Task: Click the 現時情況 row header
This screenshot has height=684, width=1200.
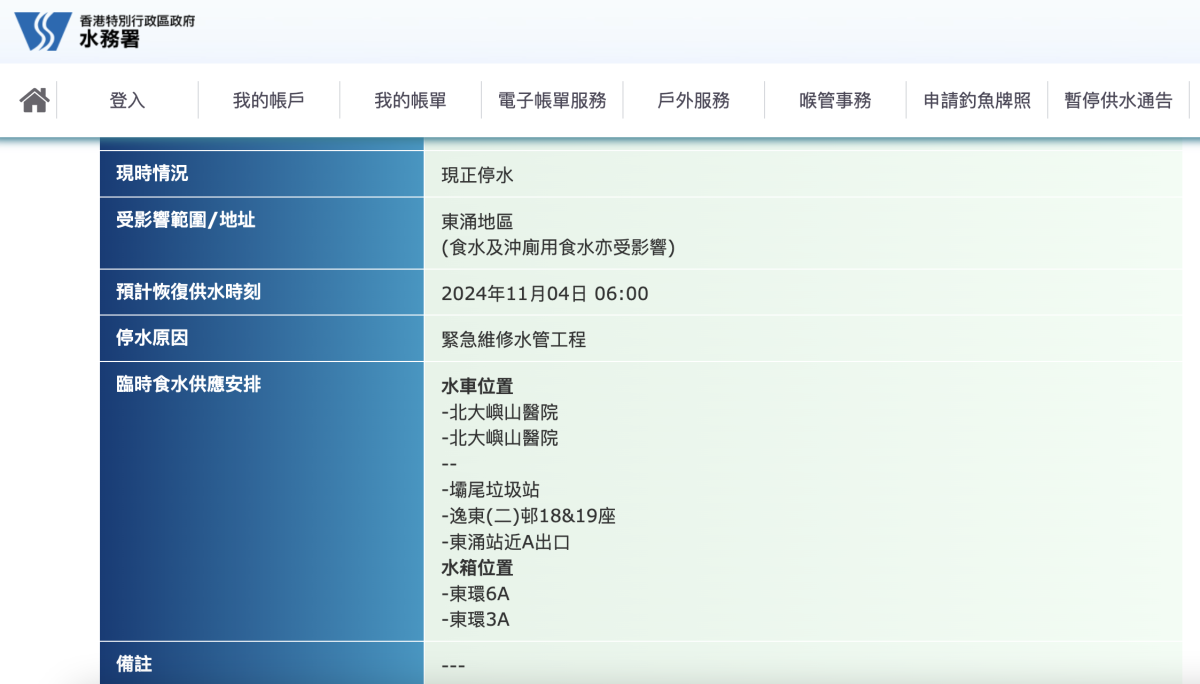Action: click(152, 174)
